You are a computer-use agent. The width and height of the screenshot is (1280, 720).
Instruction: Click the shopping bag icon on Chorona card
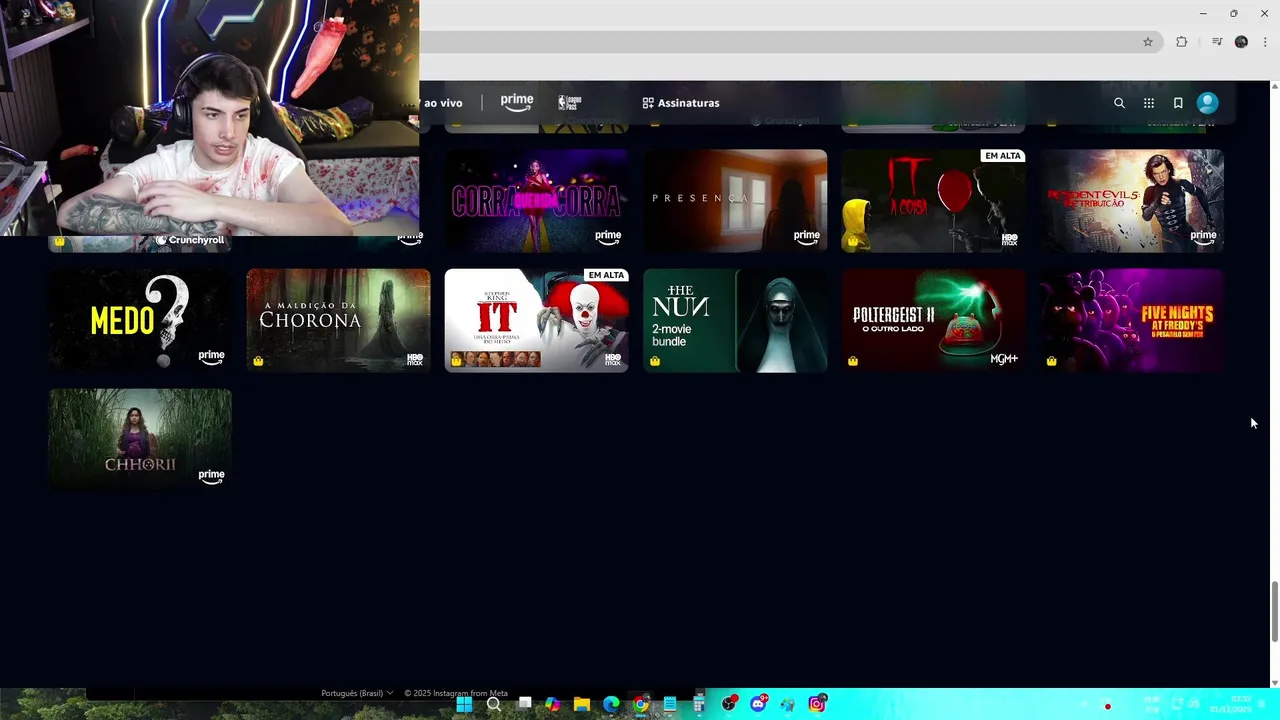[258, 361]
